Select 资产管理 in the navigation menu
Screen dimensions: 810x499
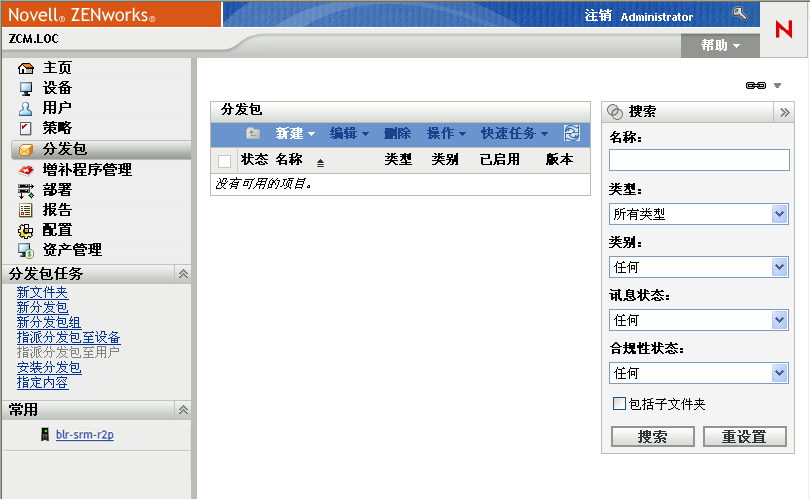72,250
